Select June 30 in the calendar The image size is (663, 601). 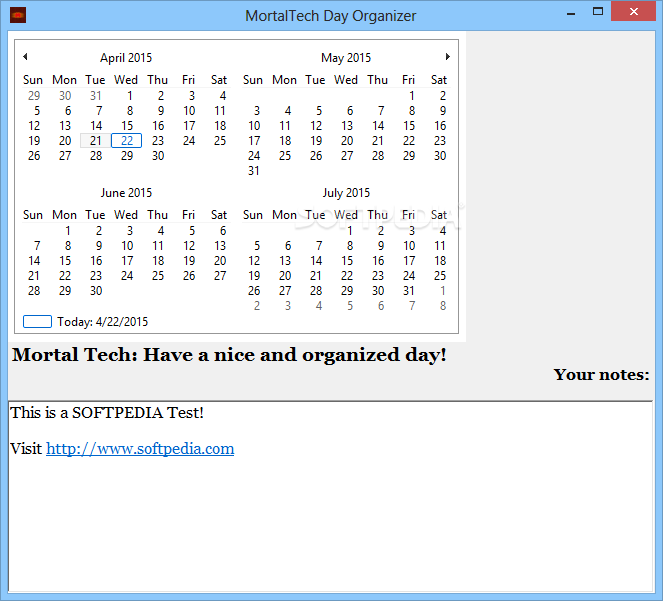click(96, 291)
